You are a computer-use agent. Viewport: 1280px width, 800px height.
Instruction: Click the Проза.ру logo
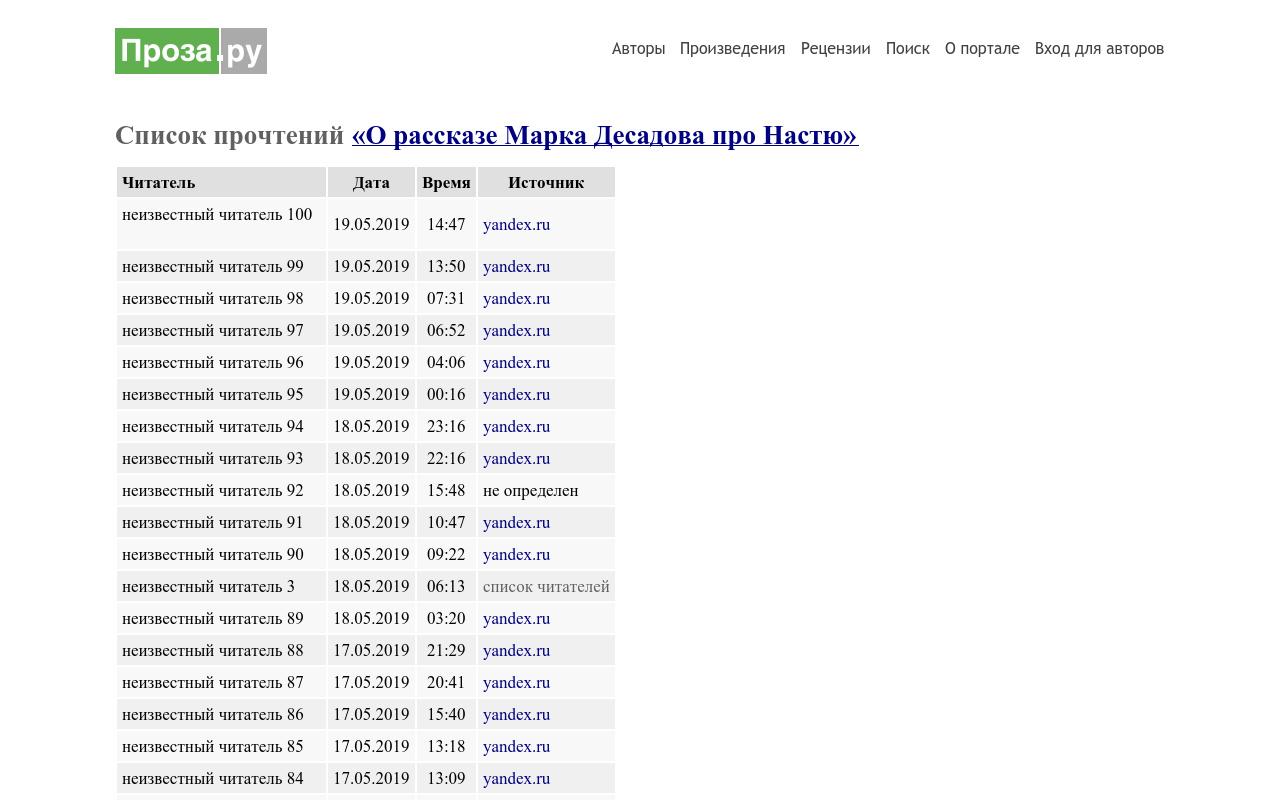[191, 51]
